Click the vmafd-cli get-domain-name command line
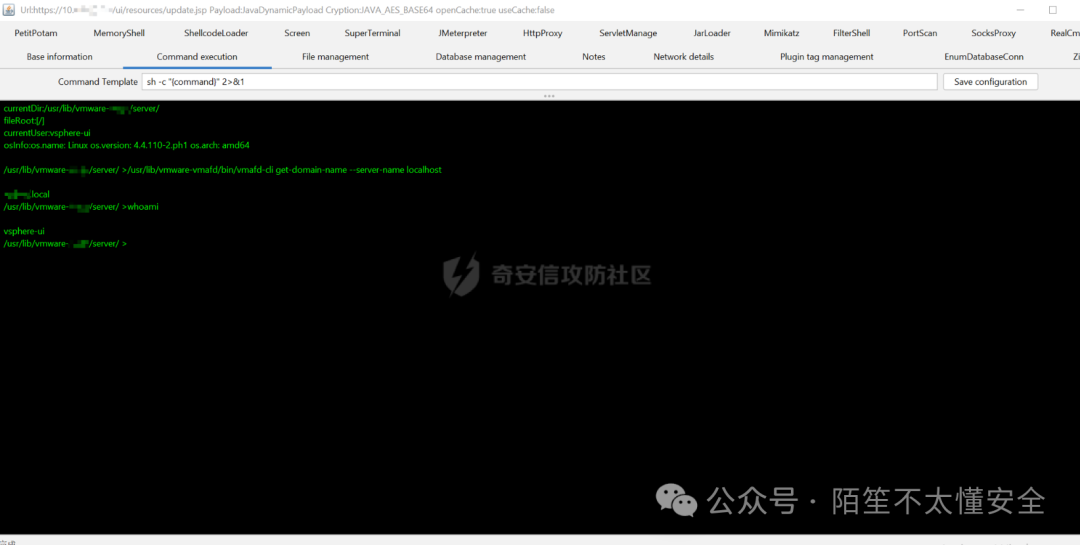Viewport: 1080px width, 545px height. (222, 169)
